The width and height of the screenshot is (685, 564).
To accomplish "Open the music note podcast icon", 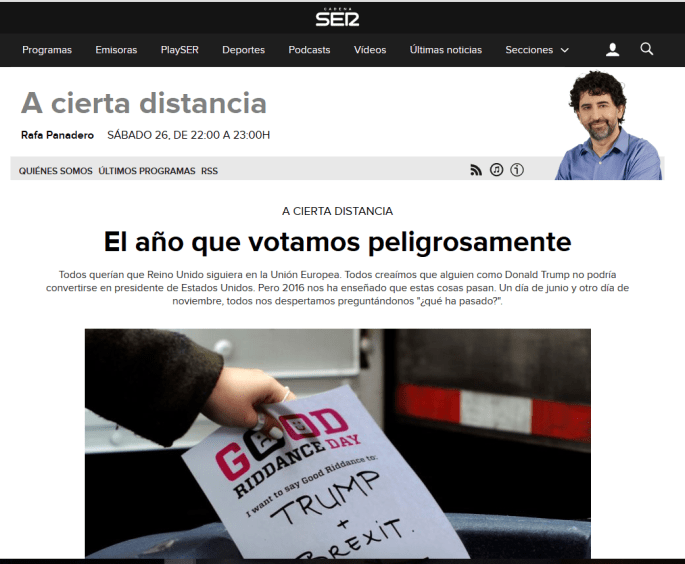I will coord(496,170).
